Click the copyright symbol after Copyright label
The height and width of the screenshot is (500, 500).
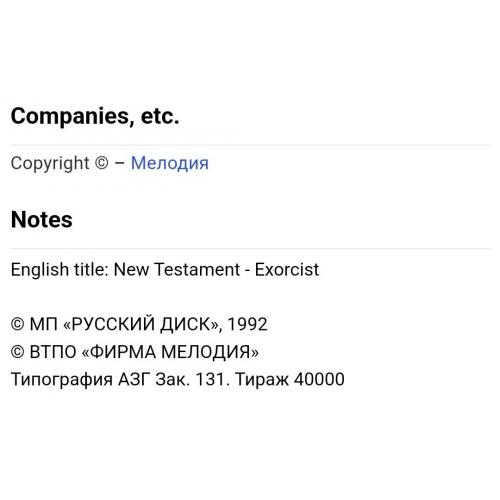click(102, 163)
